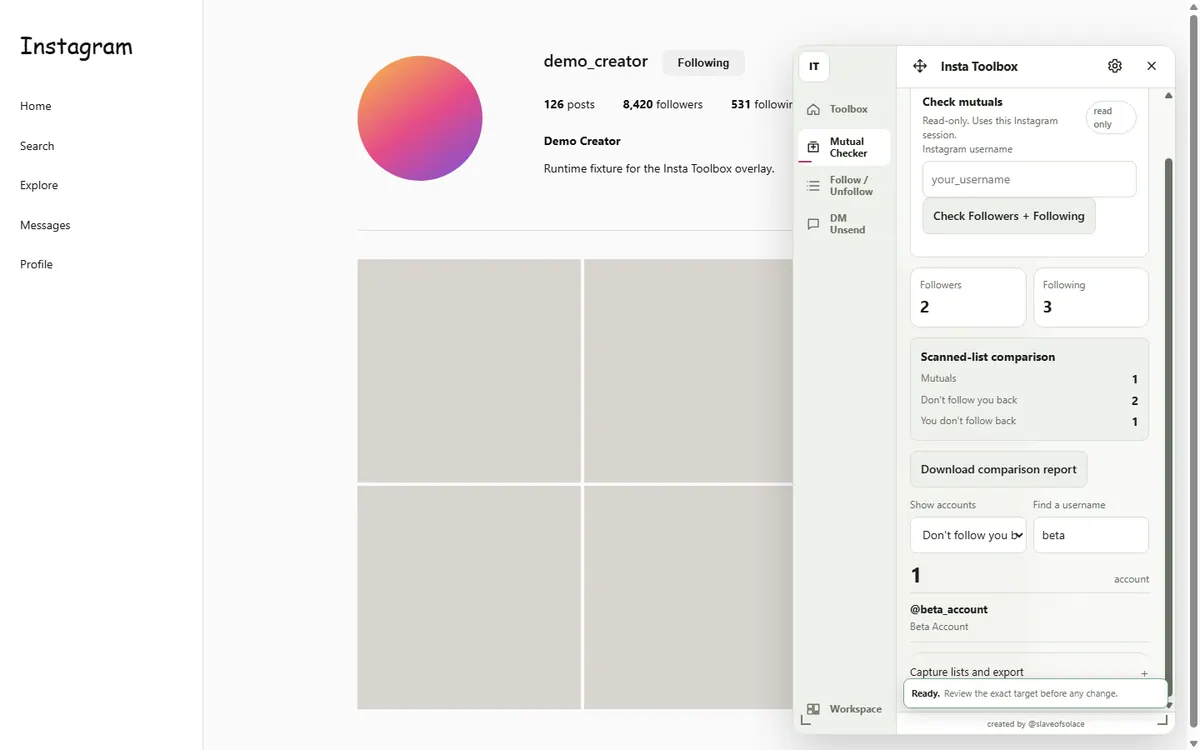Open the first post thumbnail
Viewport: 1200px width, 750px height.
[x=469, y=370]
